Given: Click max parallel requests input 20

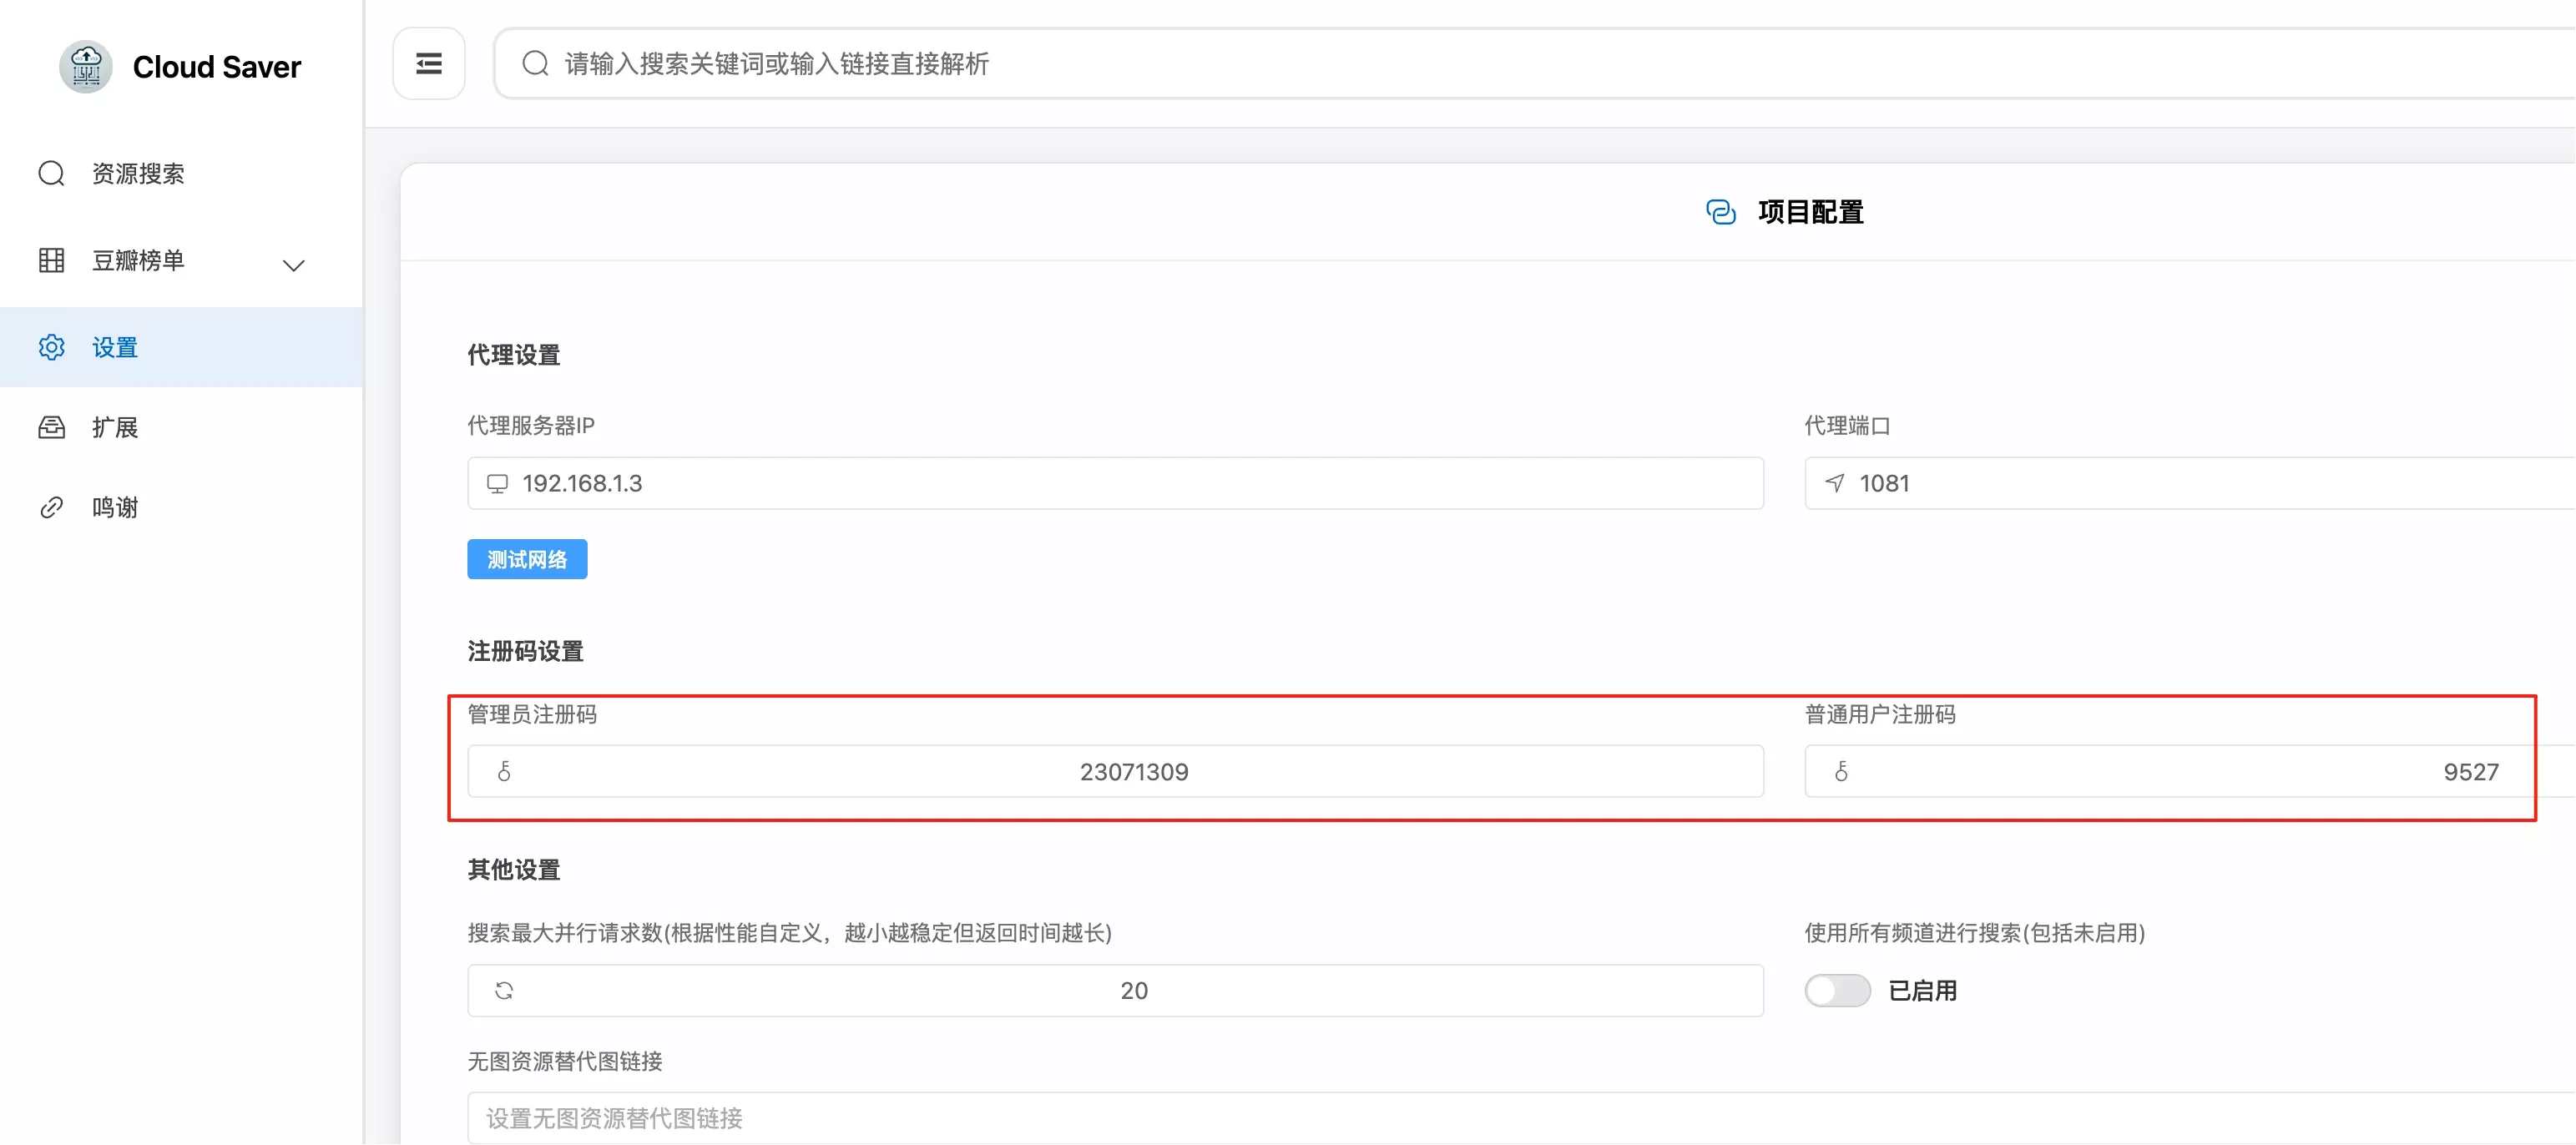Looking at the screenshot, I should tap(1115, 991).
